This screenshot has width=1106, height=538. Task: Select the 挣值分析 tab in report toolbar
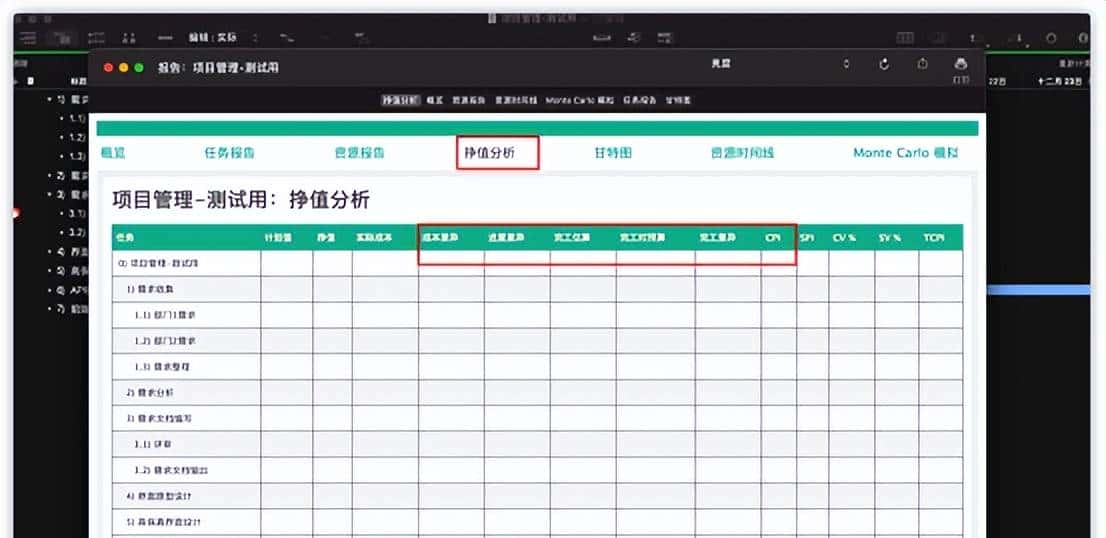point(401,100)
